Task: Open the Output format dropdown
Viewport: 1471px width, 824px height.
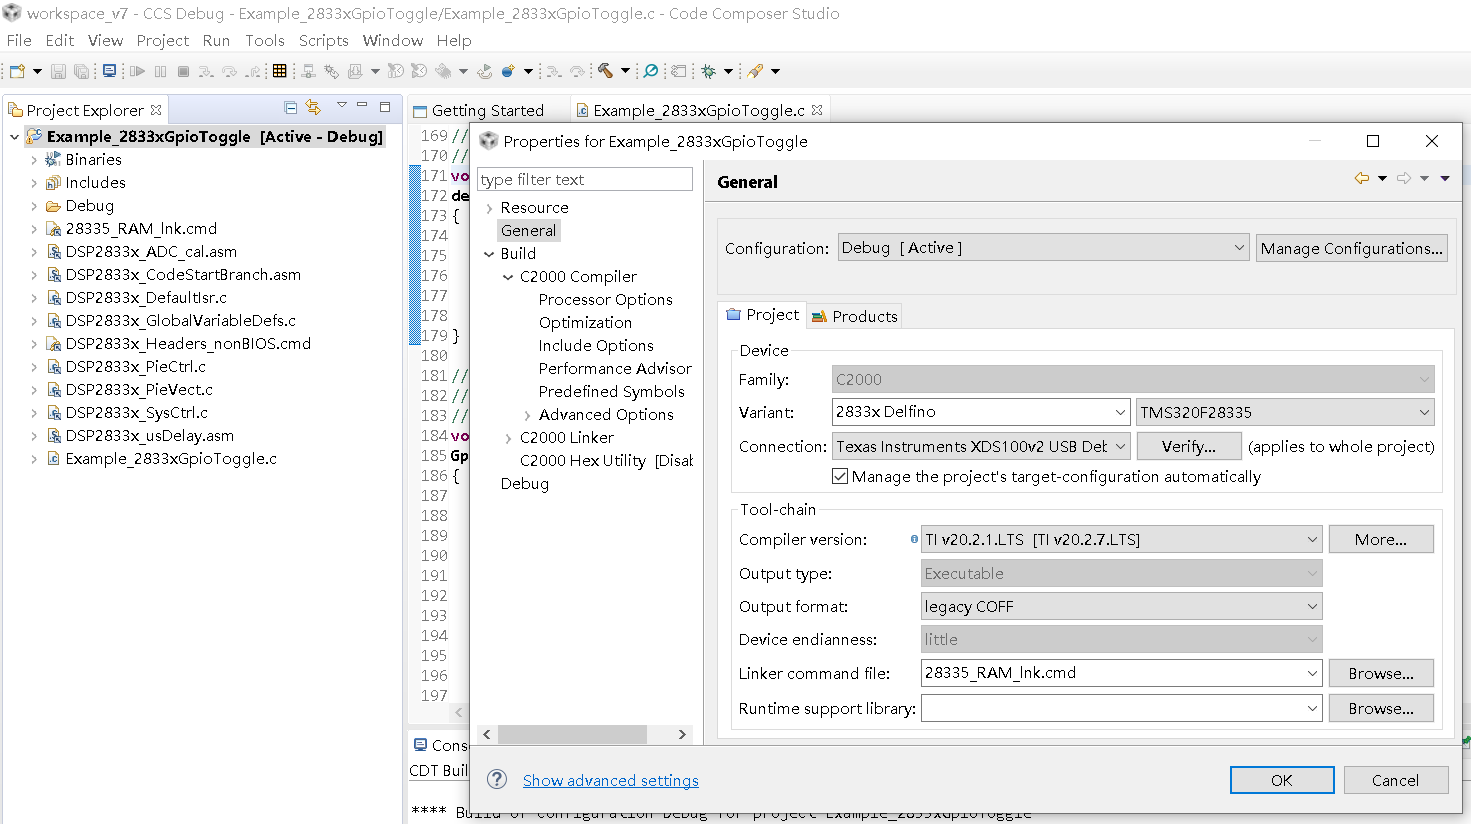Action: [1122, 606]
